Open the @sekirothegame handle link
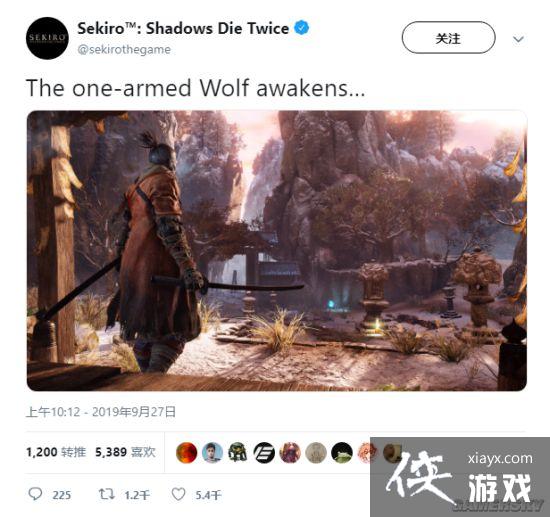Viewport: 550px width, 517px height. coord(124,49)
